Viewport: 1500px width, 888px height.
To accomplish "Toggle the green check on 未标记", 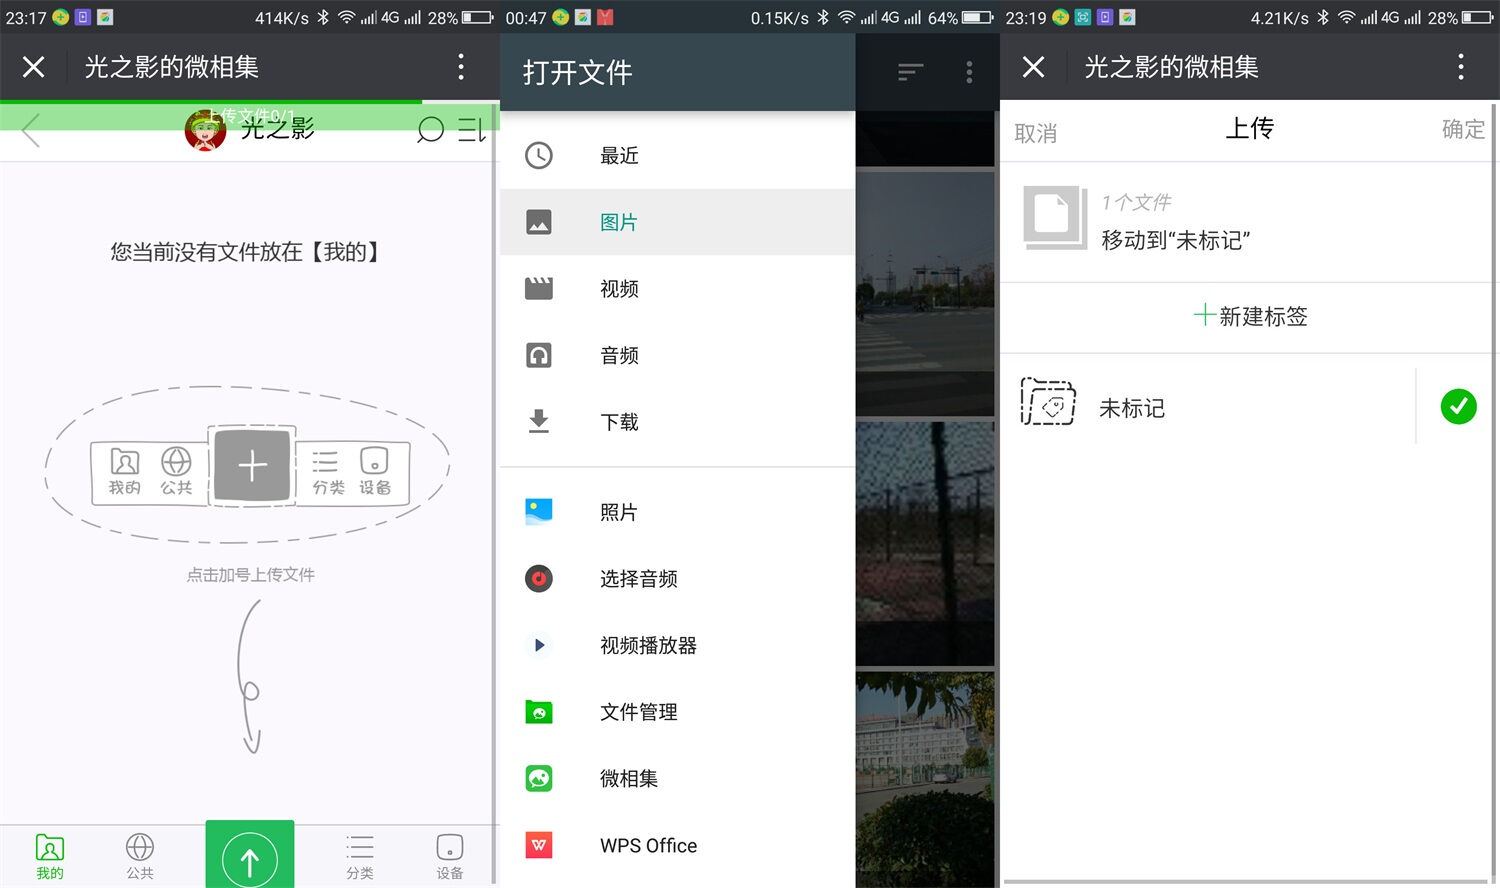I will [x=1458, y=407].
